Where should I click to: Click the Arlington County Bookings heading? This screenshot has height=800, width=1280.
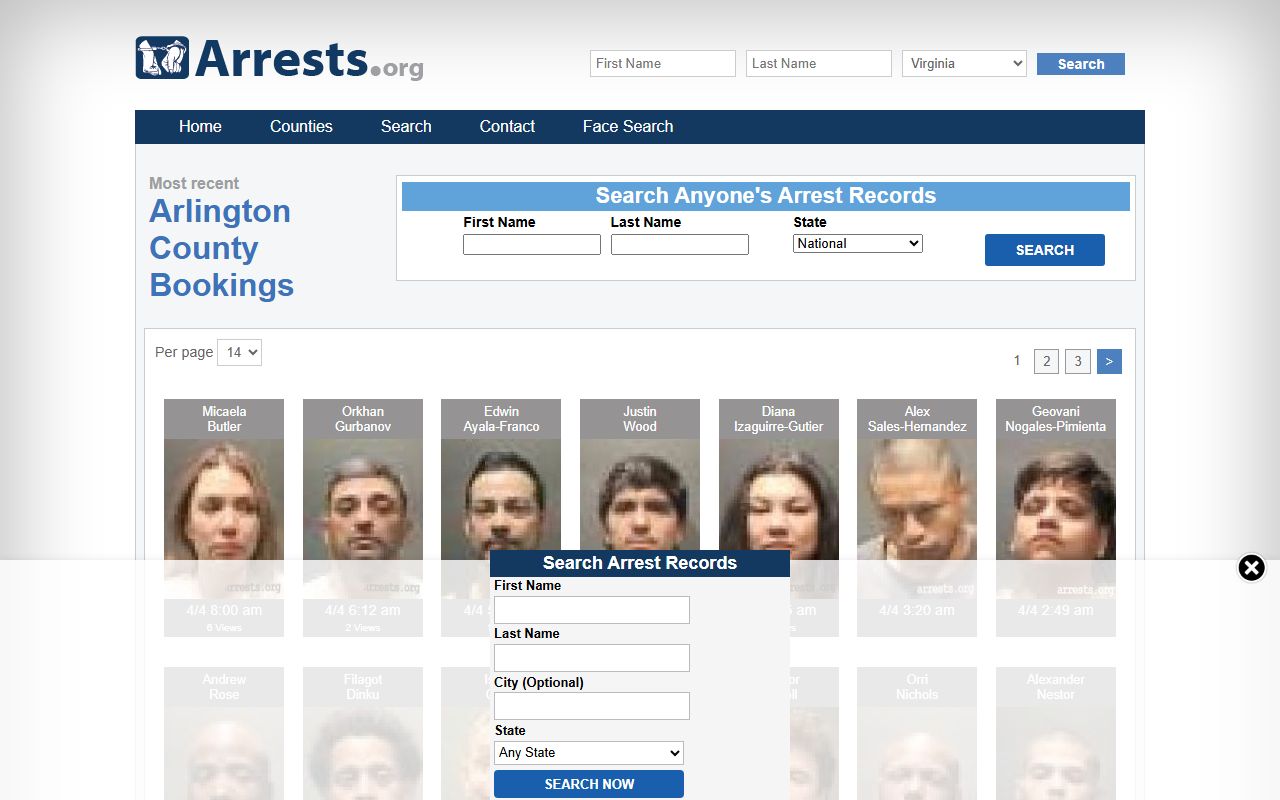click(221, 248)
